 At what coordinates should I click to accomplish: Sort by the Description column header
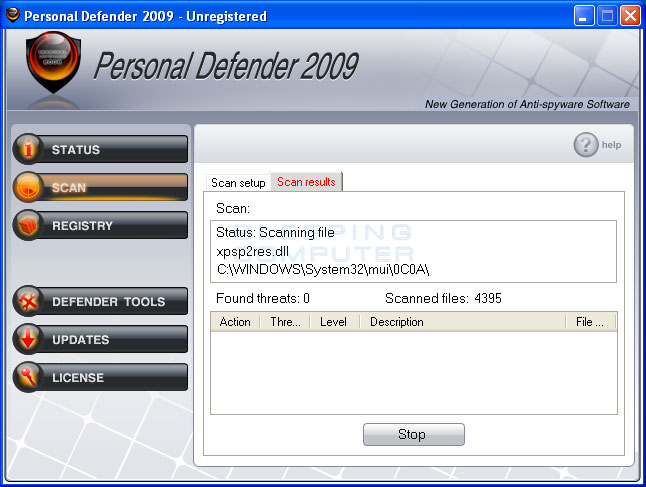point(463,322)
